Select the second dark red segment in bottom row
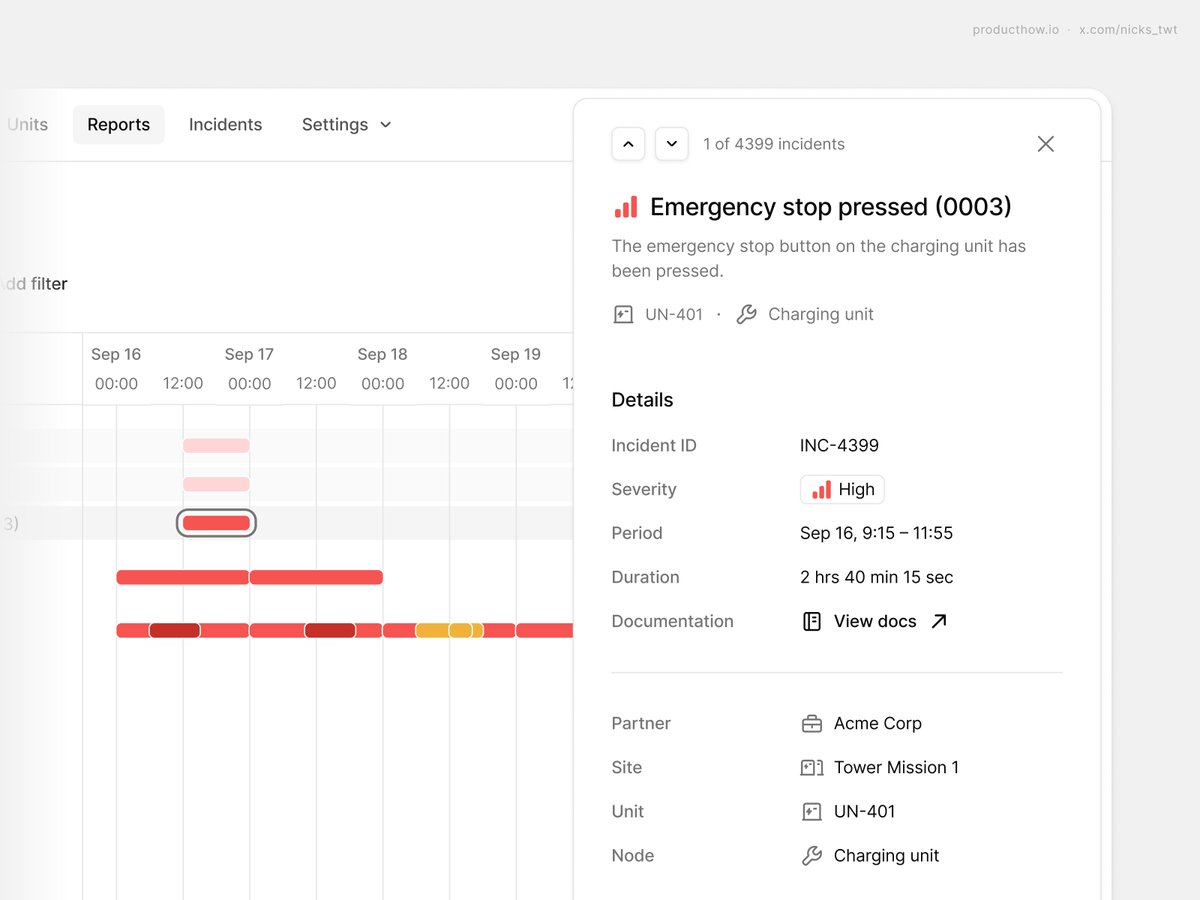 [x=330, y=630]
